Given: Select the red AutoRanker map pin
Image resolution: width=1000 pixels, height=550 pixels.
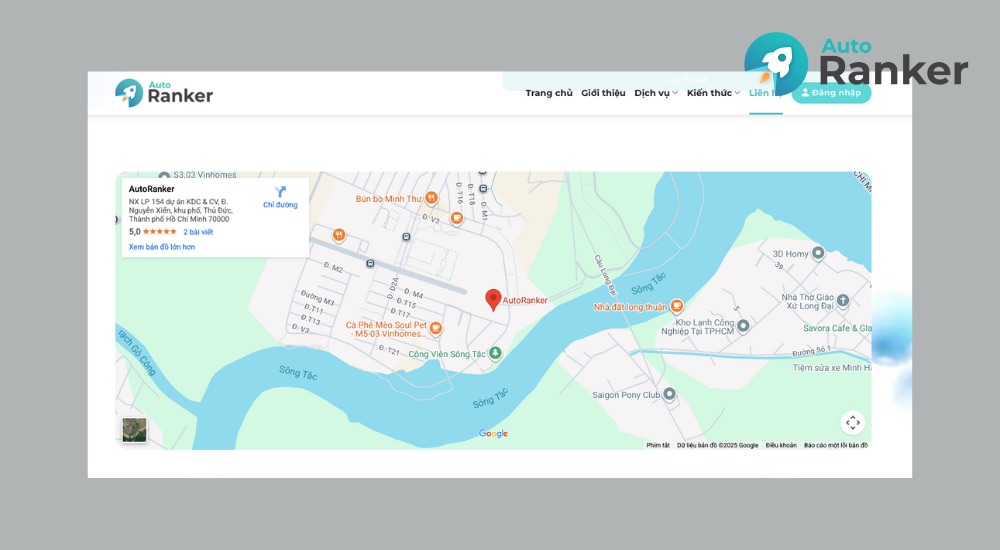Looking at the screenshot, I should coord(493,299).
